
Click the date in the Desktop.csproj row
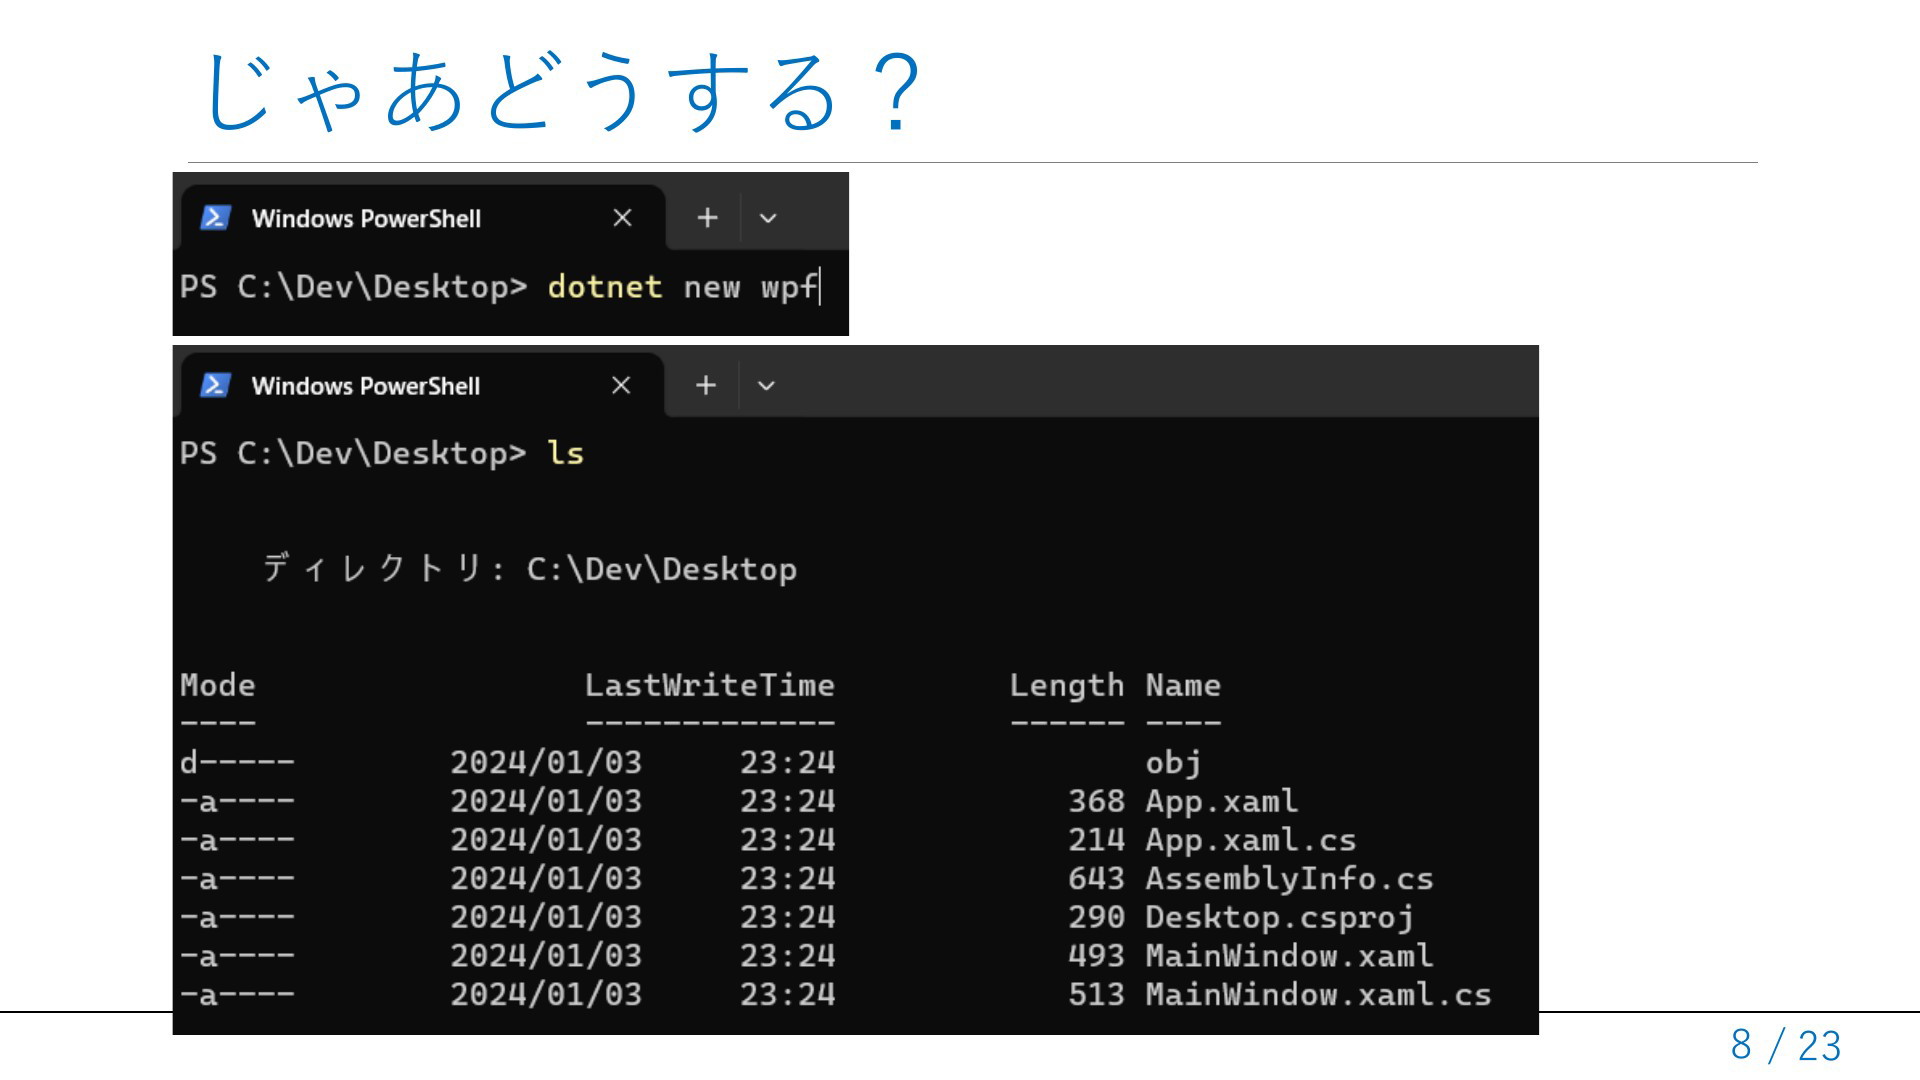(x=546, y=918)
